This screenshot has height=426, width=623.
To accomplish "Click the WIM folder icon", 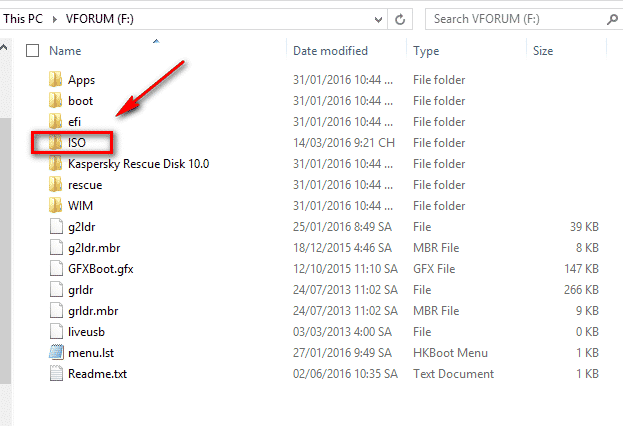I will [x=56, y=205].
